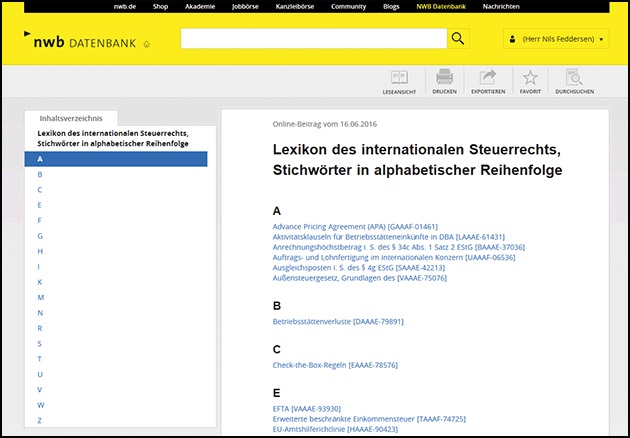The image size is (630, 438).
Task: Select letter A in table of contents
Action: [x=115, y=159]
